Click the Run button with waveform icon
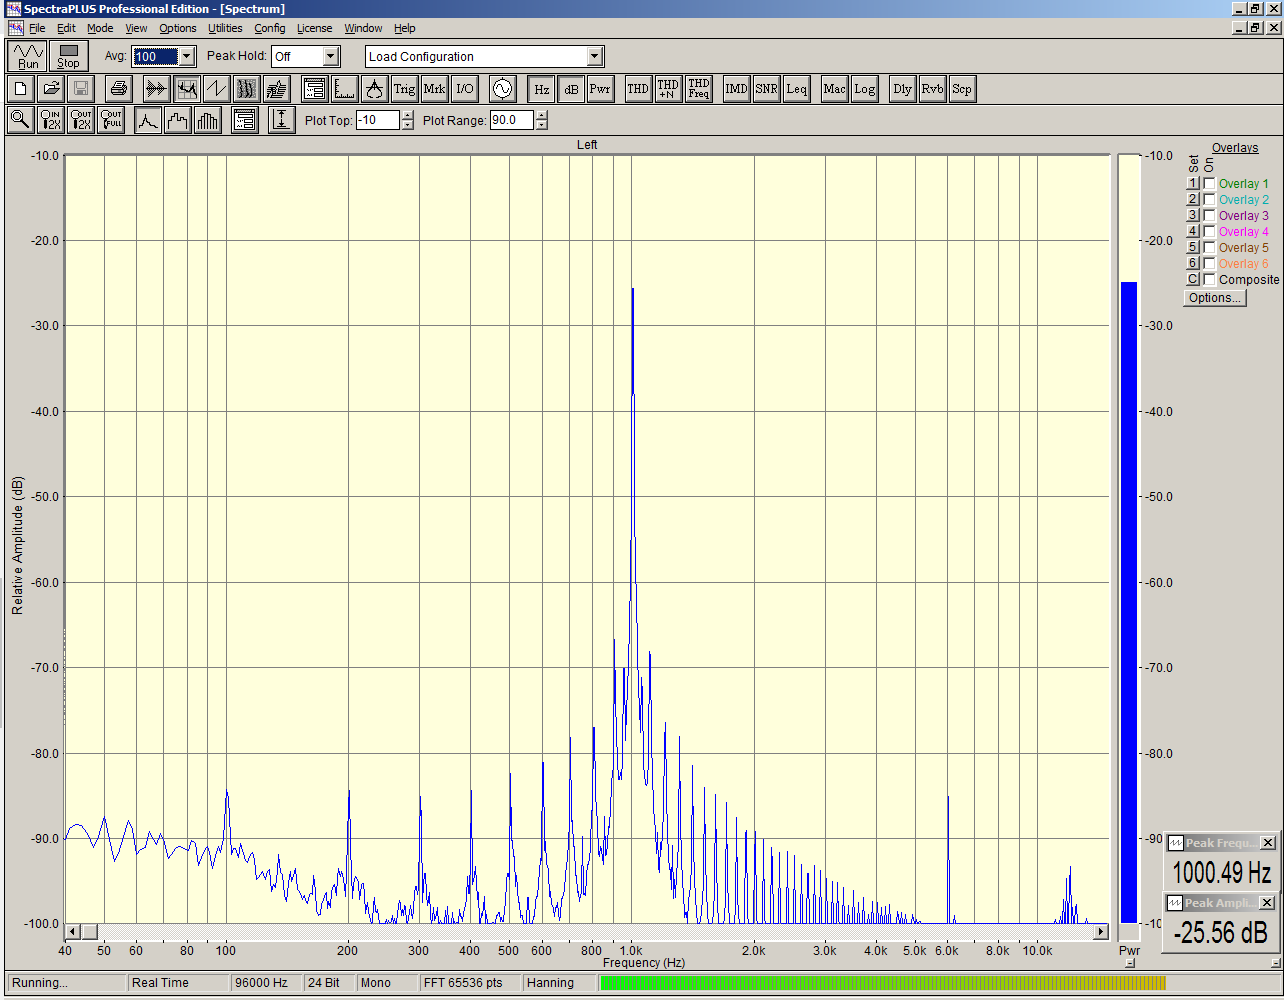 (x=28, y=56)
